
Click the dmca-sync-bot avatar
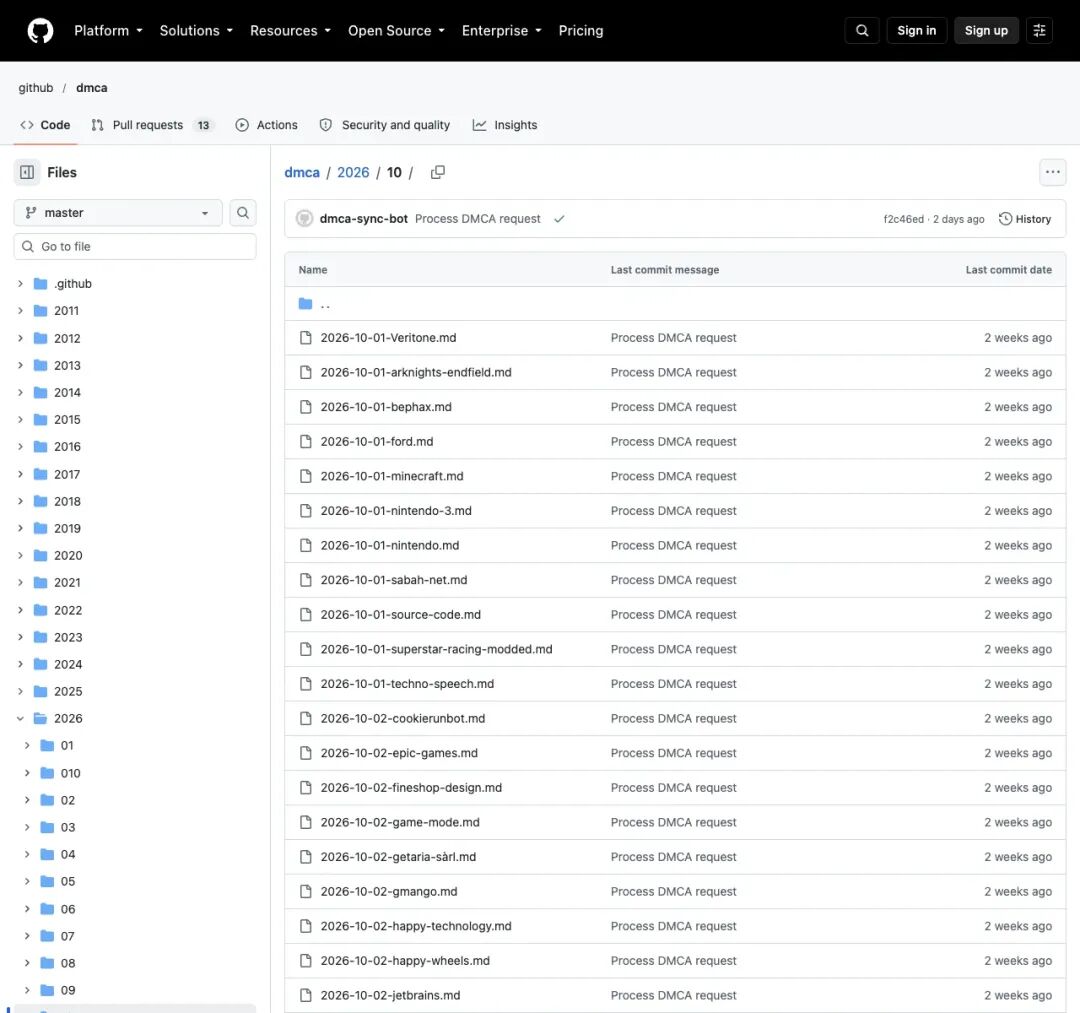point(304,219)
